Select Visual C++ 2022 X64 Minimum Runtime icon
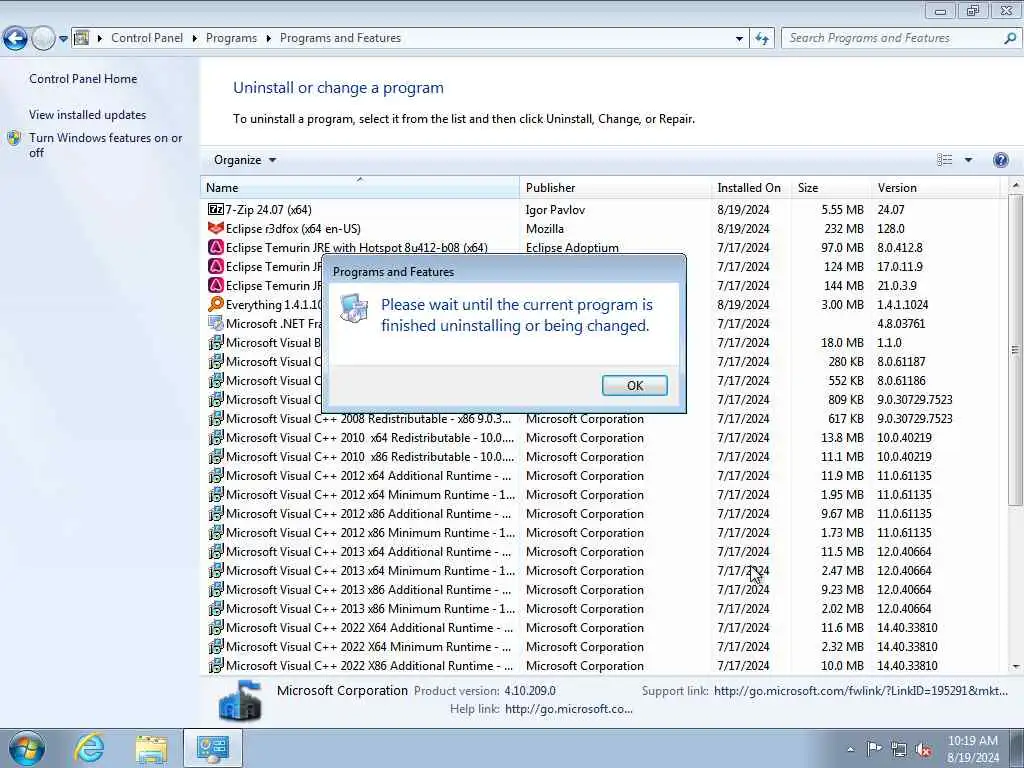This screenshot has width=1024, height=768. [x=216, y=647]
